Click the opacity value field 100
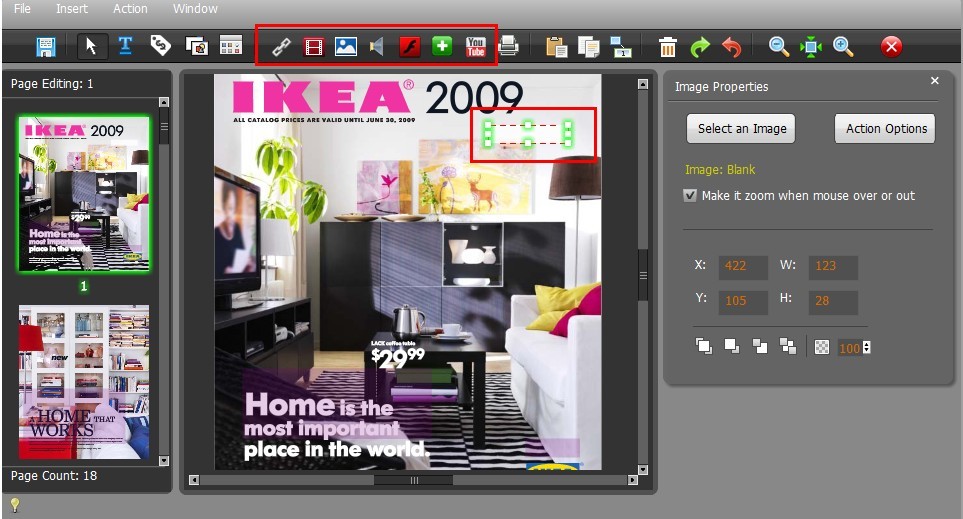The width and height of the screenshot is (963, 519). 849,348
